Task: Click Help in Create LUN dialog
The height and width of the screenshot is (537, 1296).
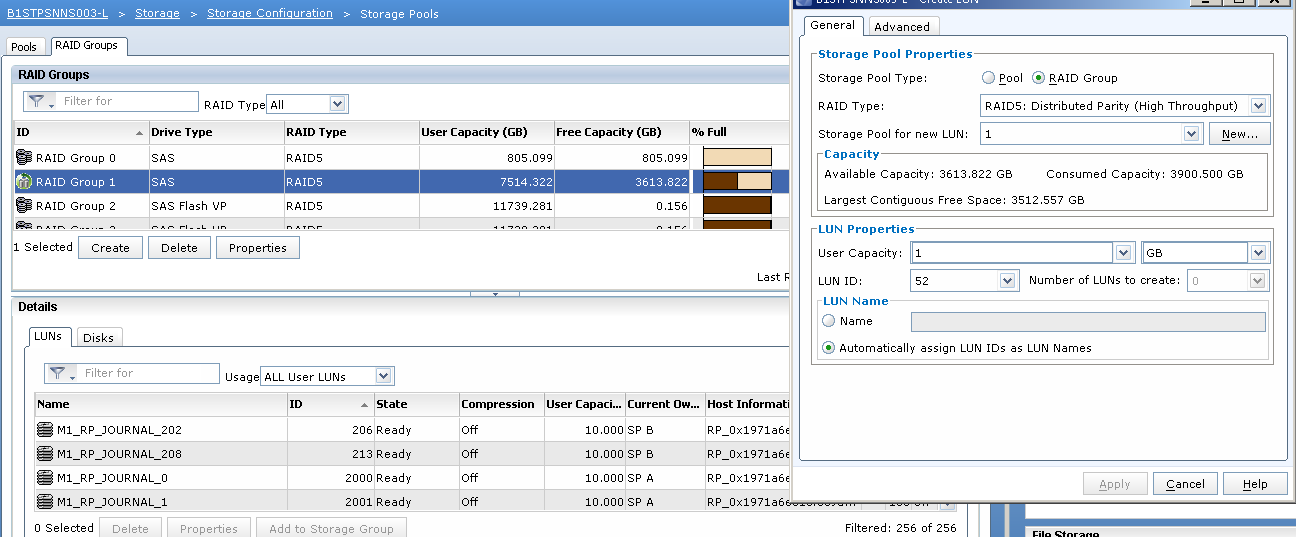Action: (1255, 484)
